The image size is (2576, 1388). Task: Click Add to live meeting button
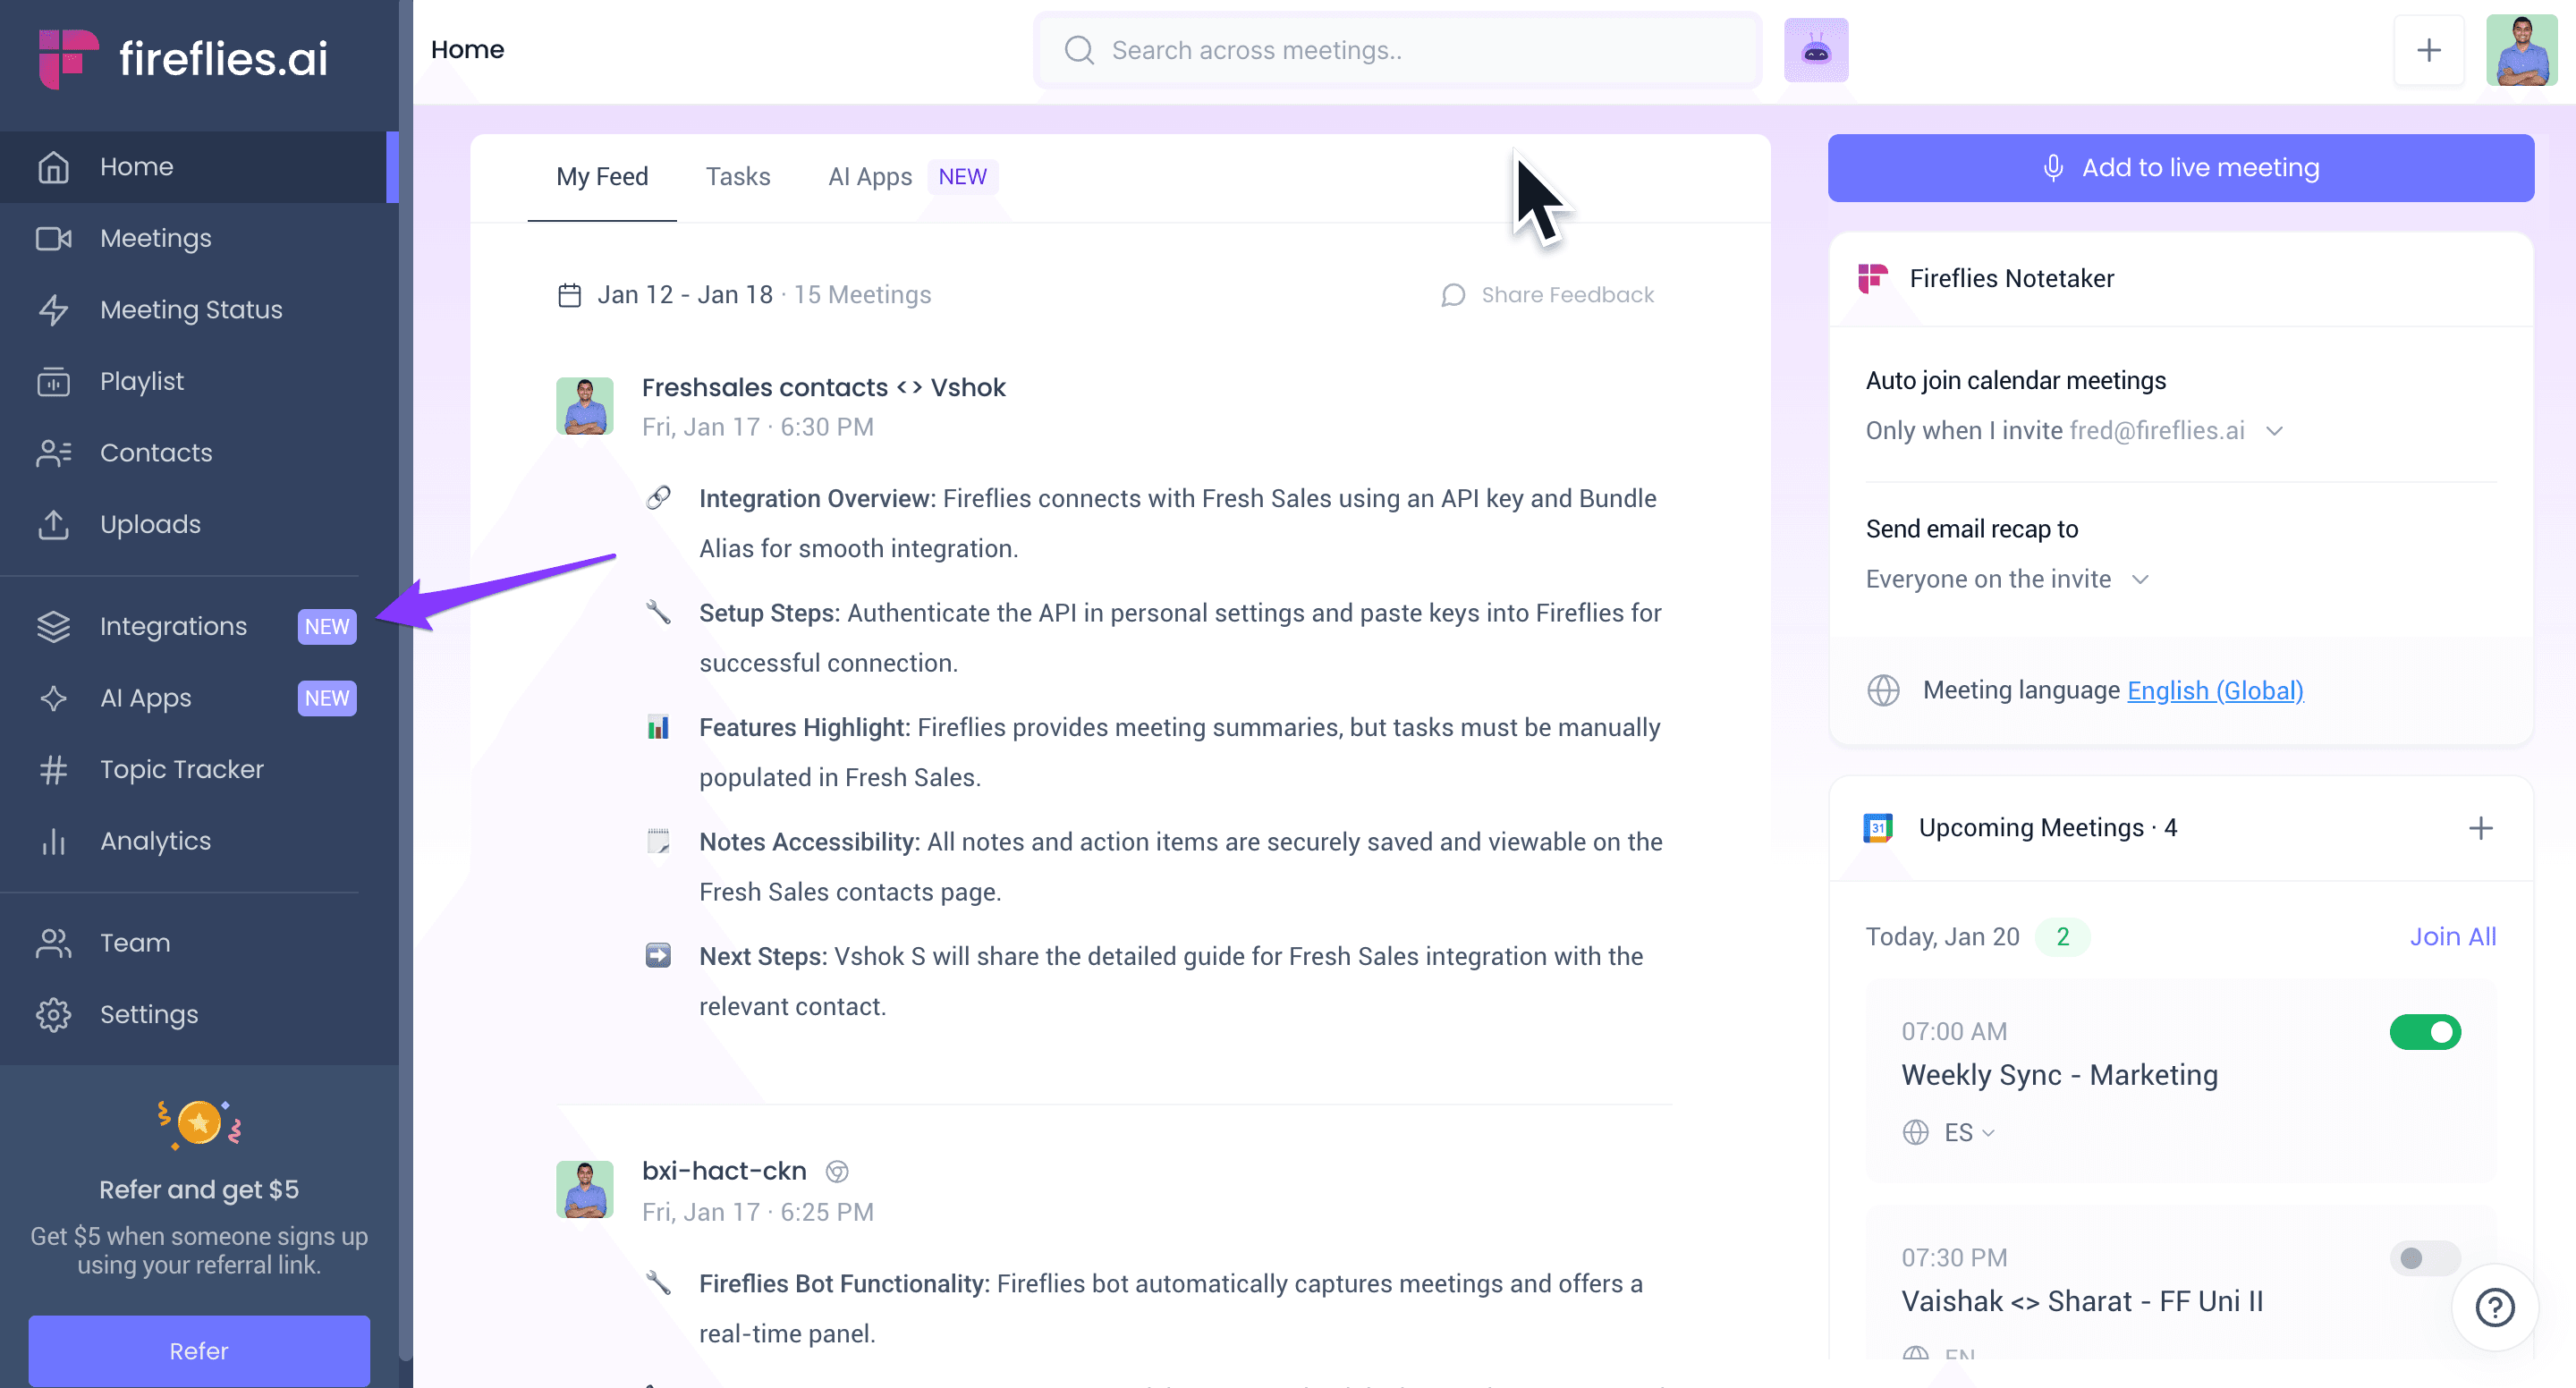click(x=2180, y=168)
